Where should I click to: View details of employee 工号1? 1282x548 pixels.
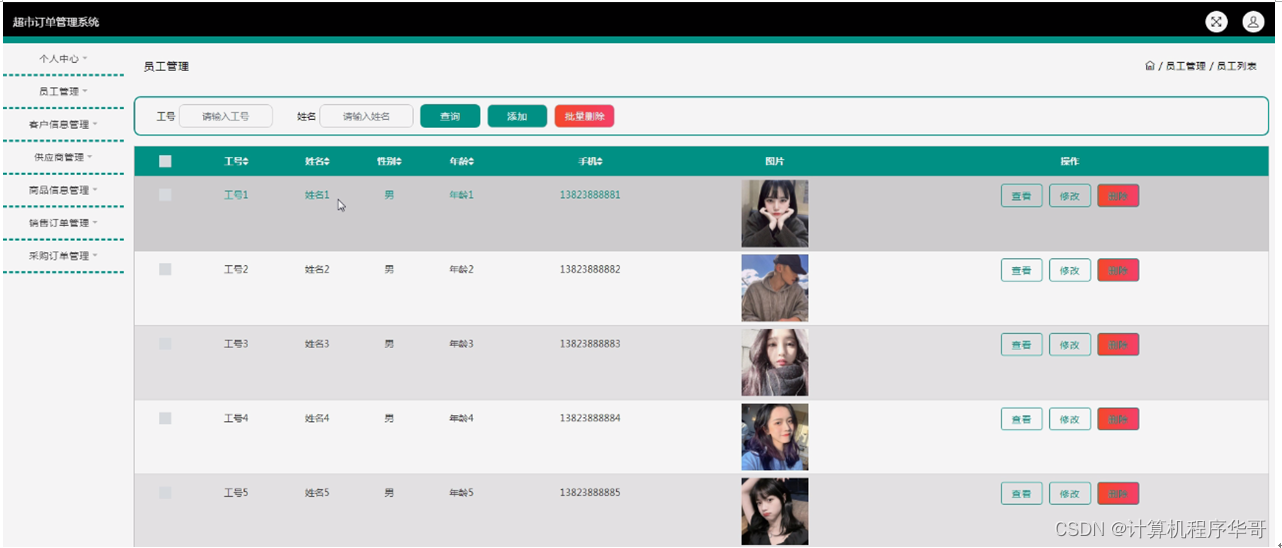pyautogui.click(x=1021, y=196)
